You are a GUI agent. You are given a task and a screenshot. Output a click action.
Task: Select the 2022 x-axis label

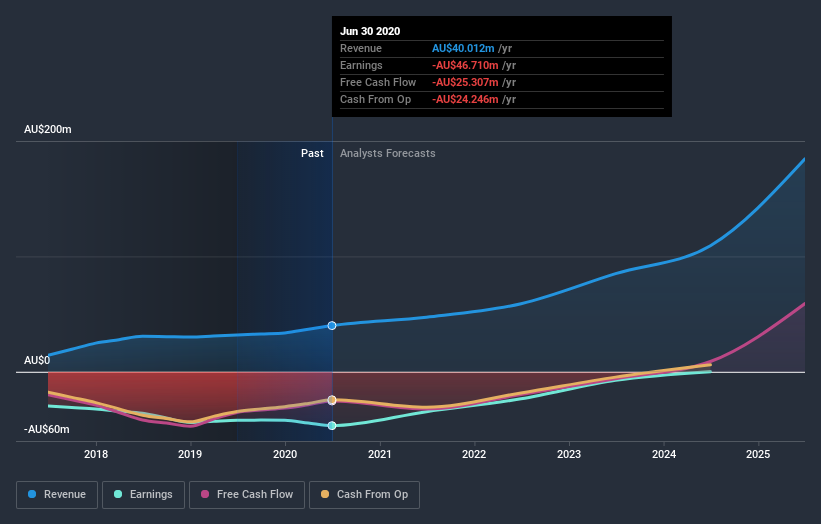[x=474, y=454]
